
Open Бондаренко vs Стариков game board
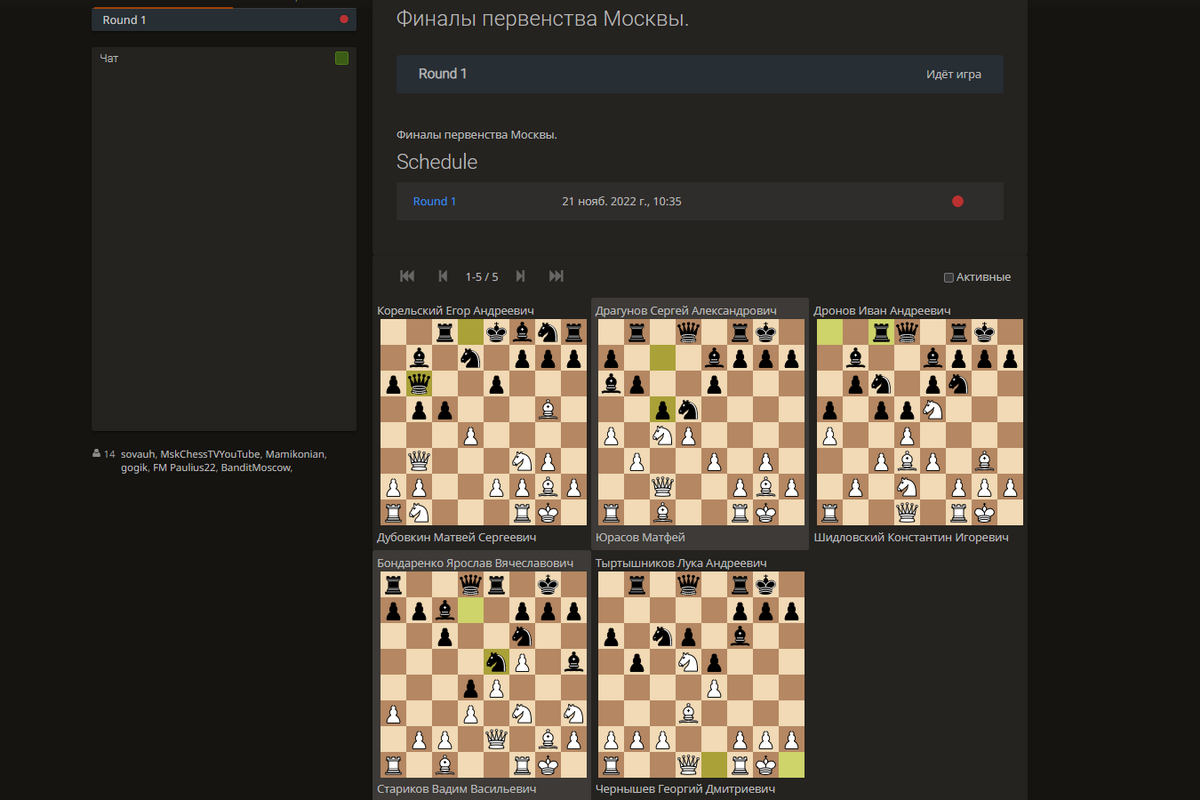coord(484,675)
